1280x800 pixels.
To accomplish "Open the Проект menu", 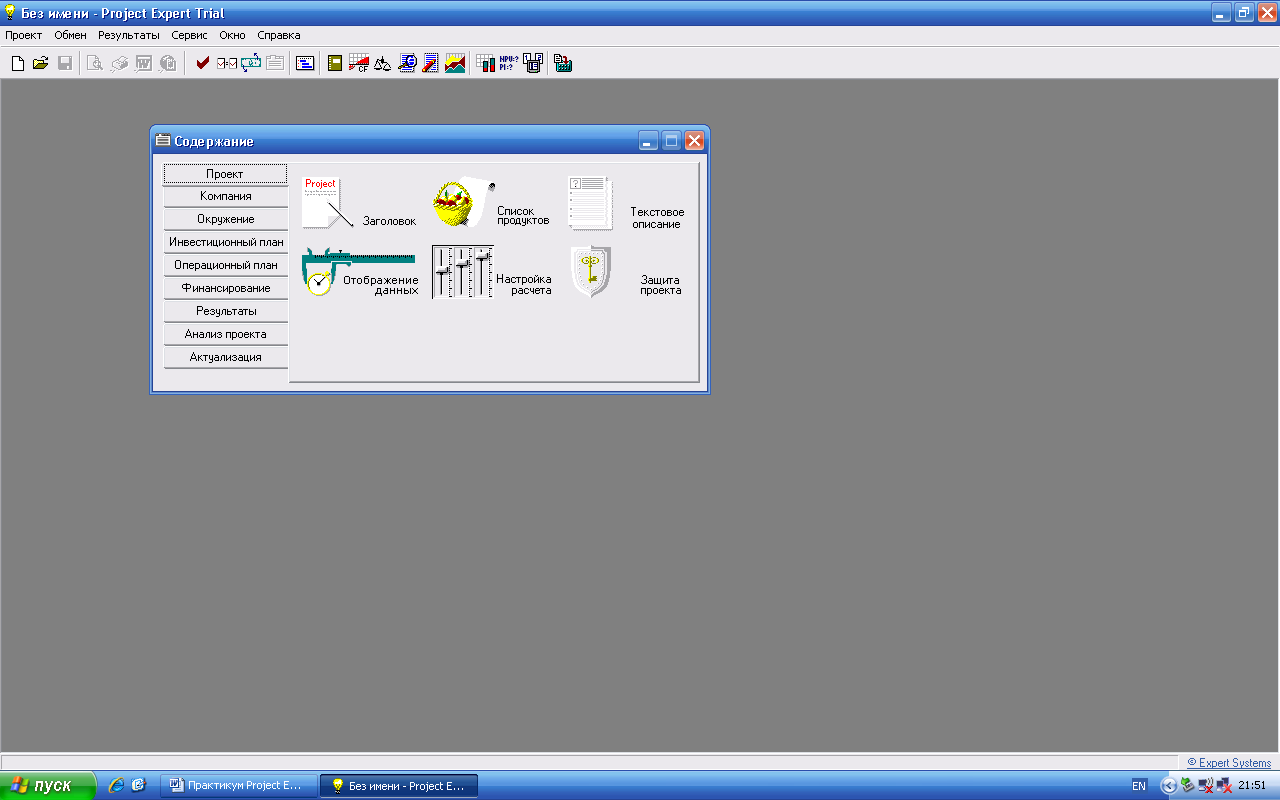I will [x=24, y=35].
